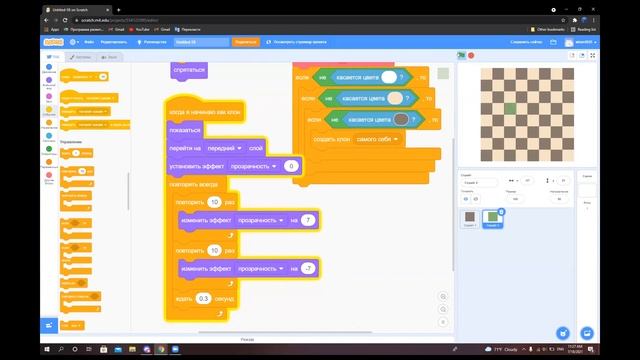Select the Внешний вид blocks category
The width and height of the screenshot is (640, 360).
[49, 83]
